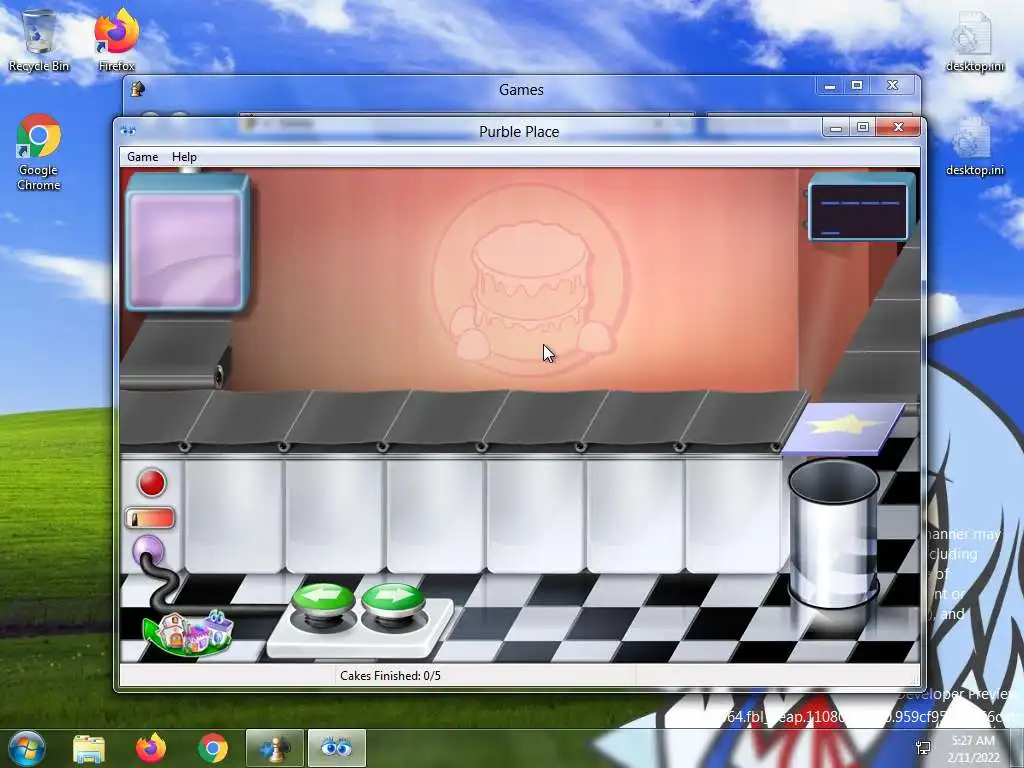Open the Help menu in Purble Place
This screenshot has width=1024, height=768.
[x=184, y=157]
